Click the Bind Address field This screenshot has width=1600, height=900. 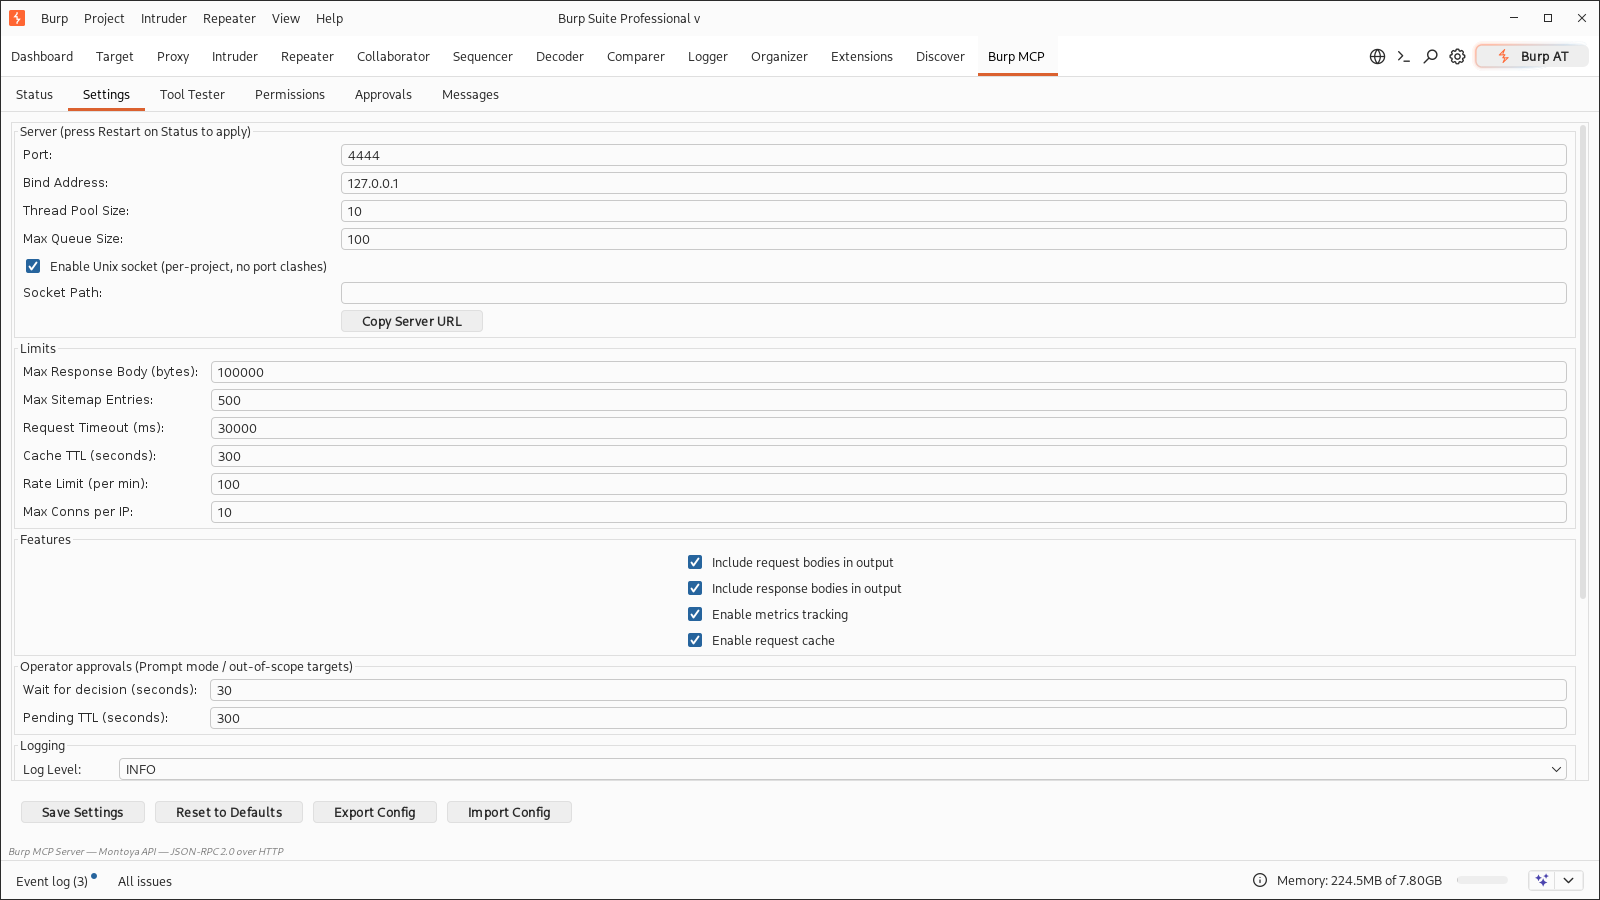pyautogui.click(x=954, y=183)
